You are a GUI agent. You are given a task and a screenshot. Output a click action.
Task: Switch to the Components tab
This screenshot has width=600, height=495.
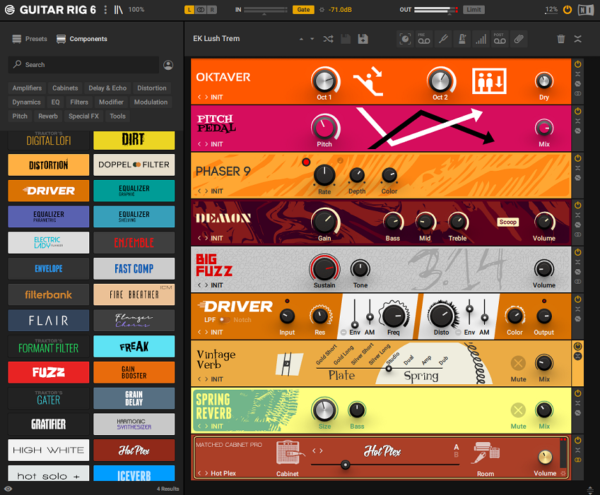click(82, 39)
